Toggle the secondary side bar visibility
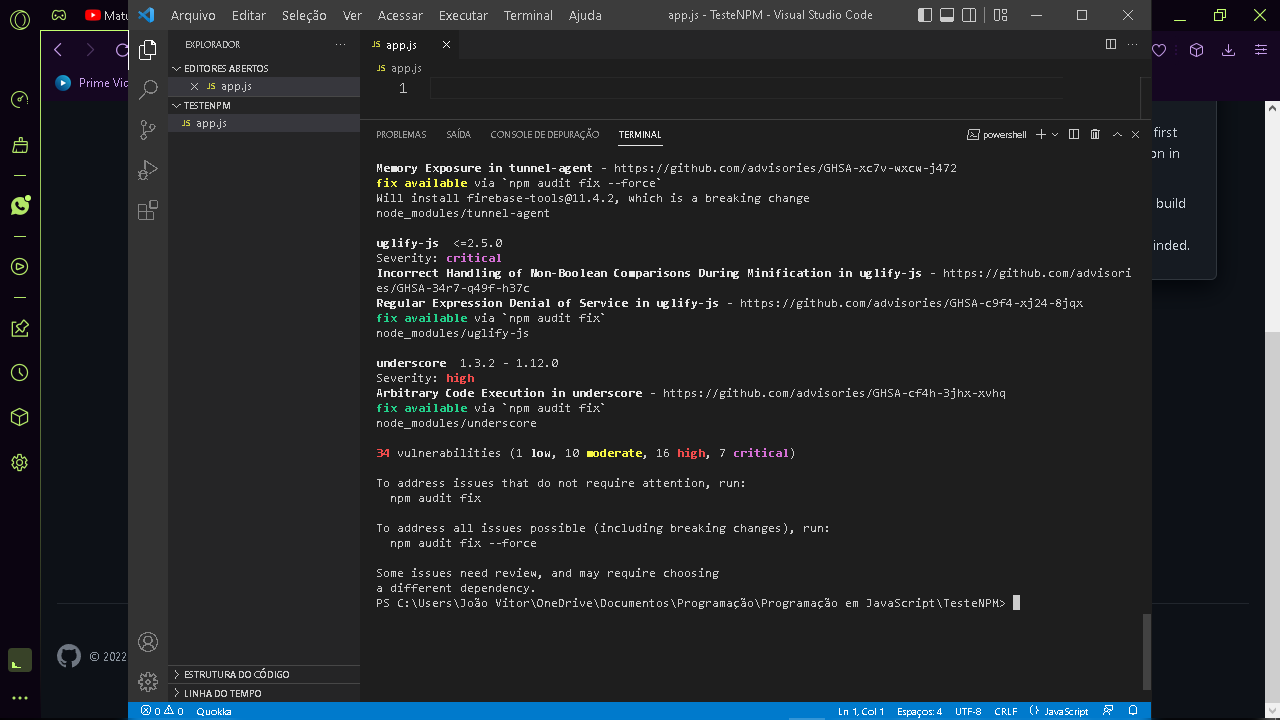Image resolution: width=1280 pixels, height=720 pixels. pyautogui.click(x=969, y=15)
